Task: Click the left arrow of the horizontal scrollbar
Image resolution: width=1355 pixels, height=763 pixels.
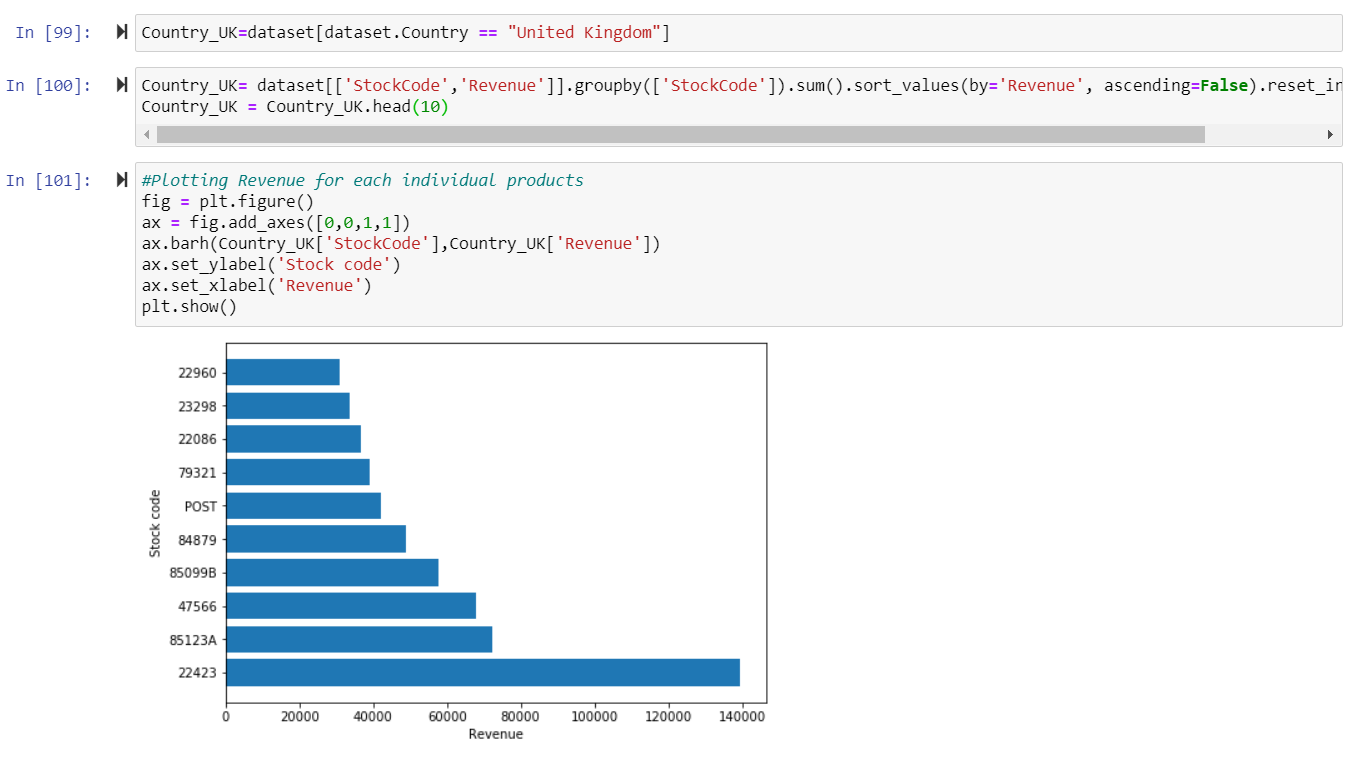Action: point(146,133)
